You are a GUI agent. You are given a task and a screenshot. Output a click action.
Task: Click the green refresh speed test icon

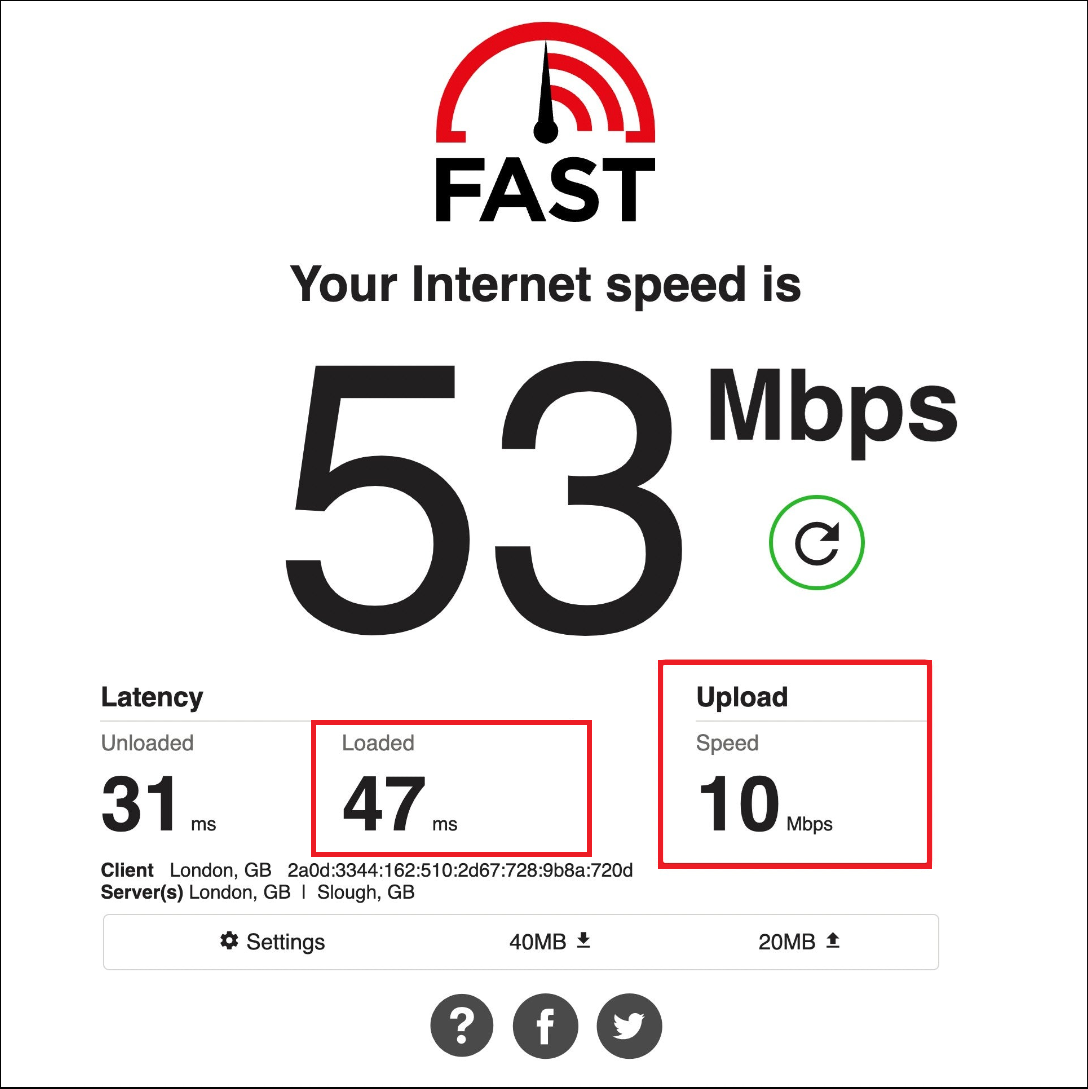[x=817, y=542]
